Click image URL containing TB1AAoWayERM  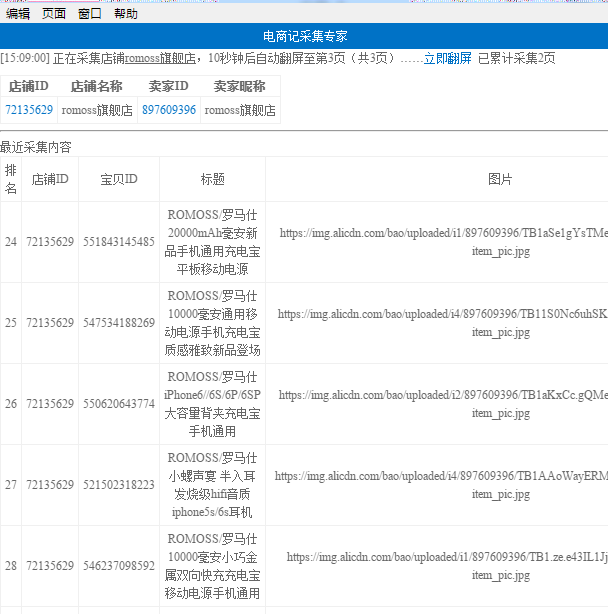pos(441,485)
